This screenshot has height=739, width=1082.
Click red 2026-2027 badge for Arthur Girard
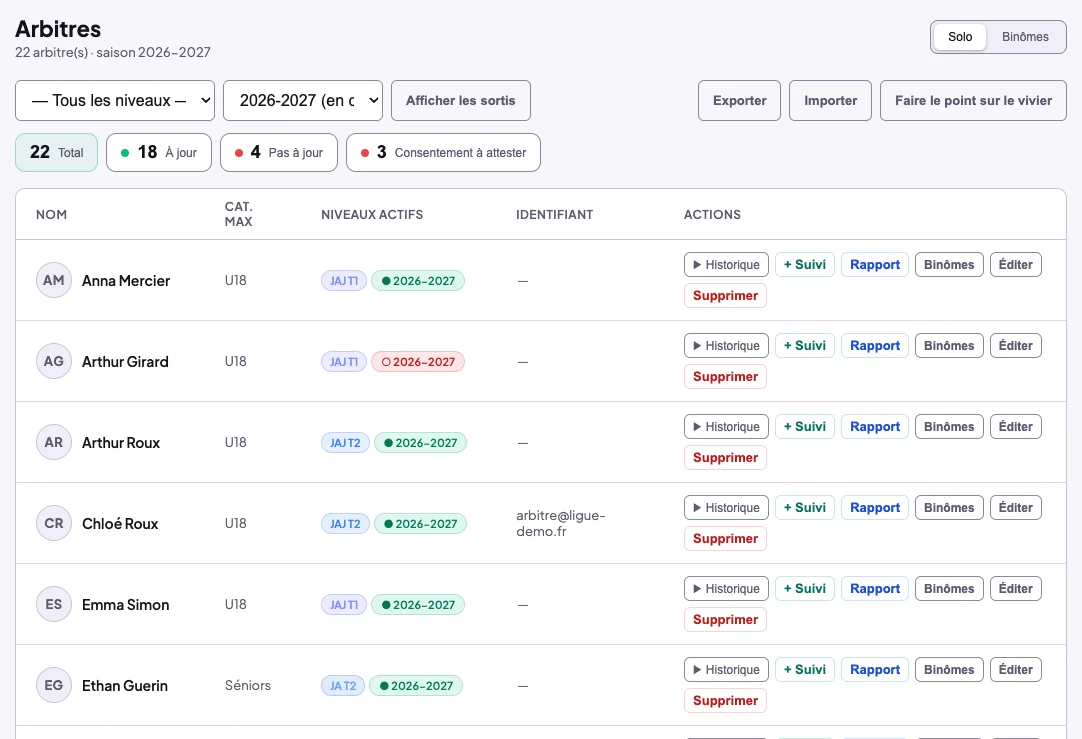click(418, 362)
